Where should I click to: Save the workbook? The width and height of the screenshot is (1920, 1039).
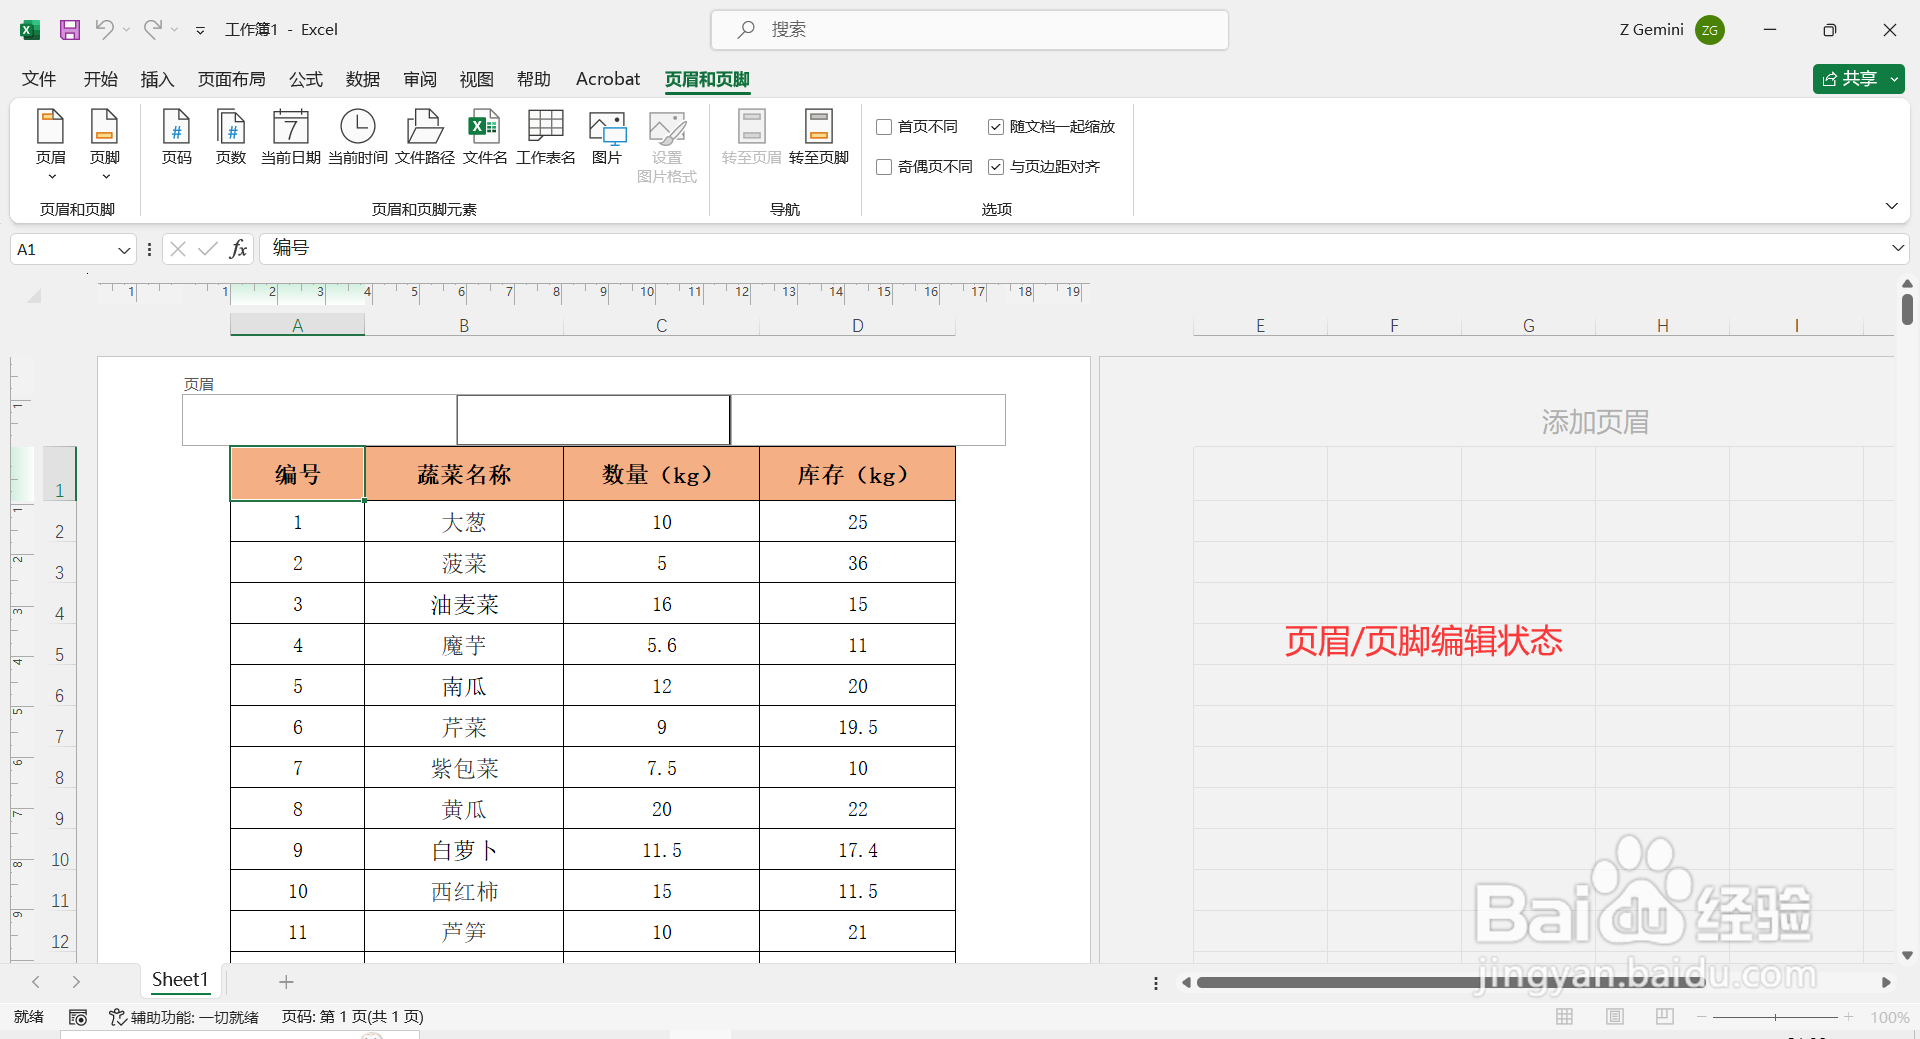tap(70, 30)
